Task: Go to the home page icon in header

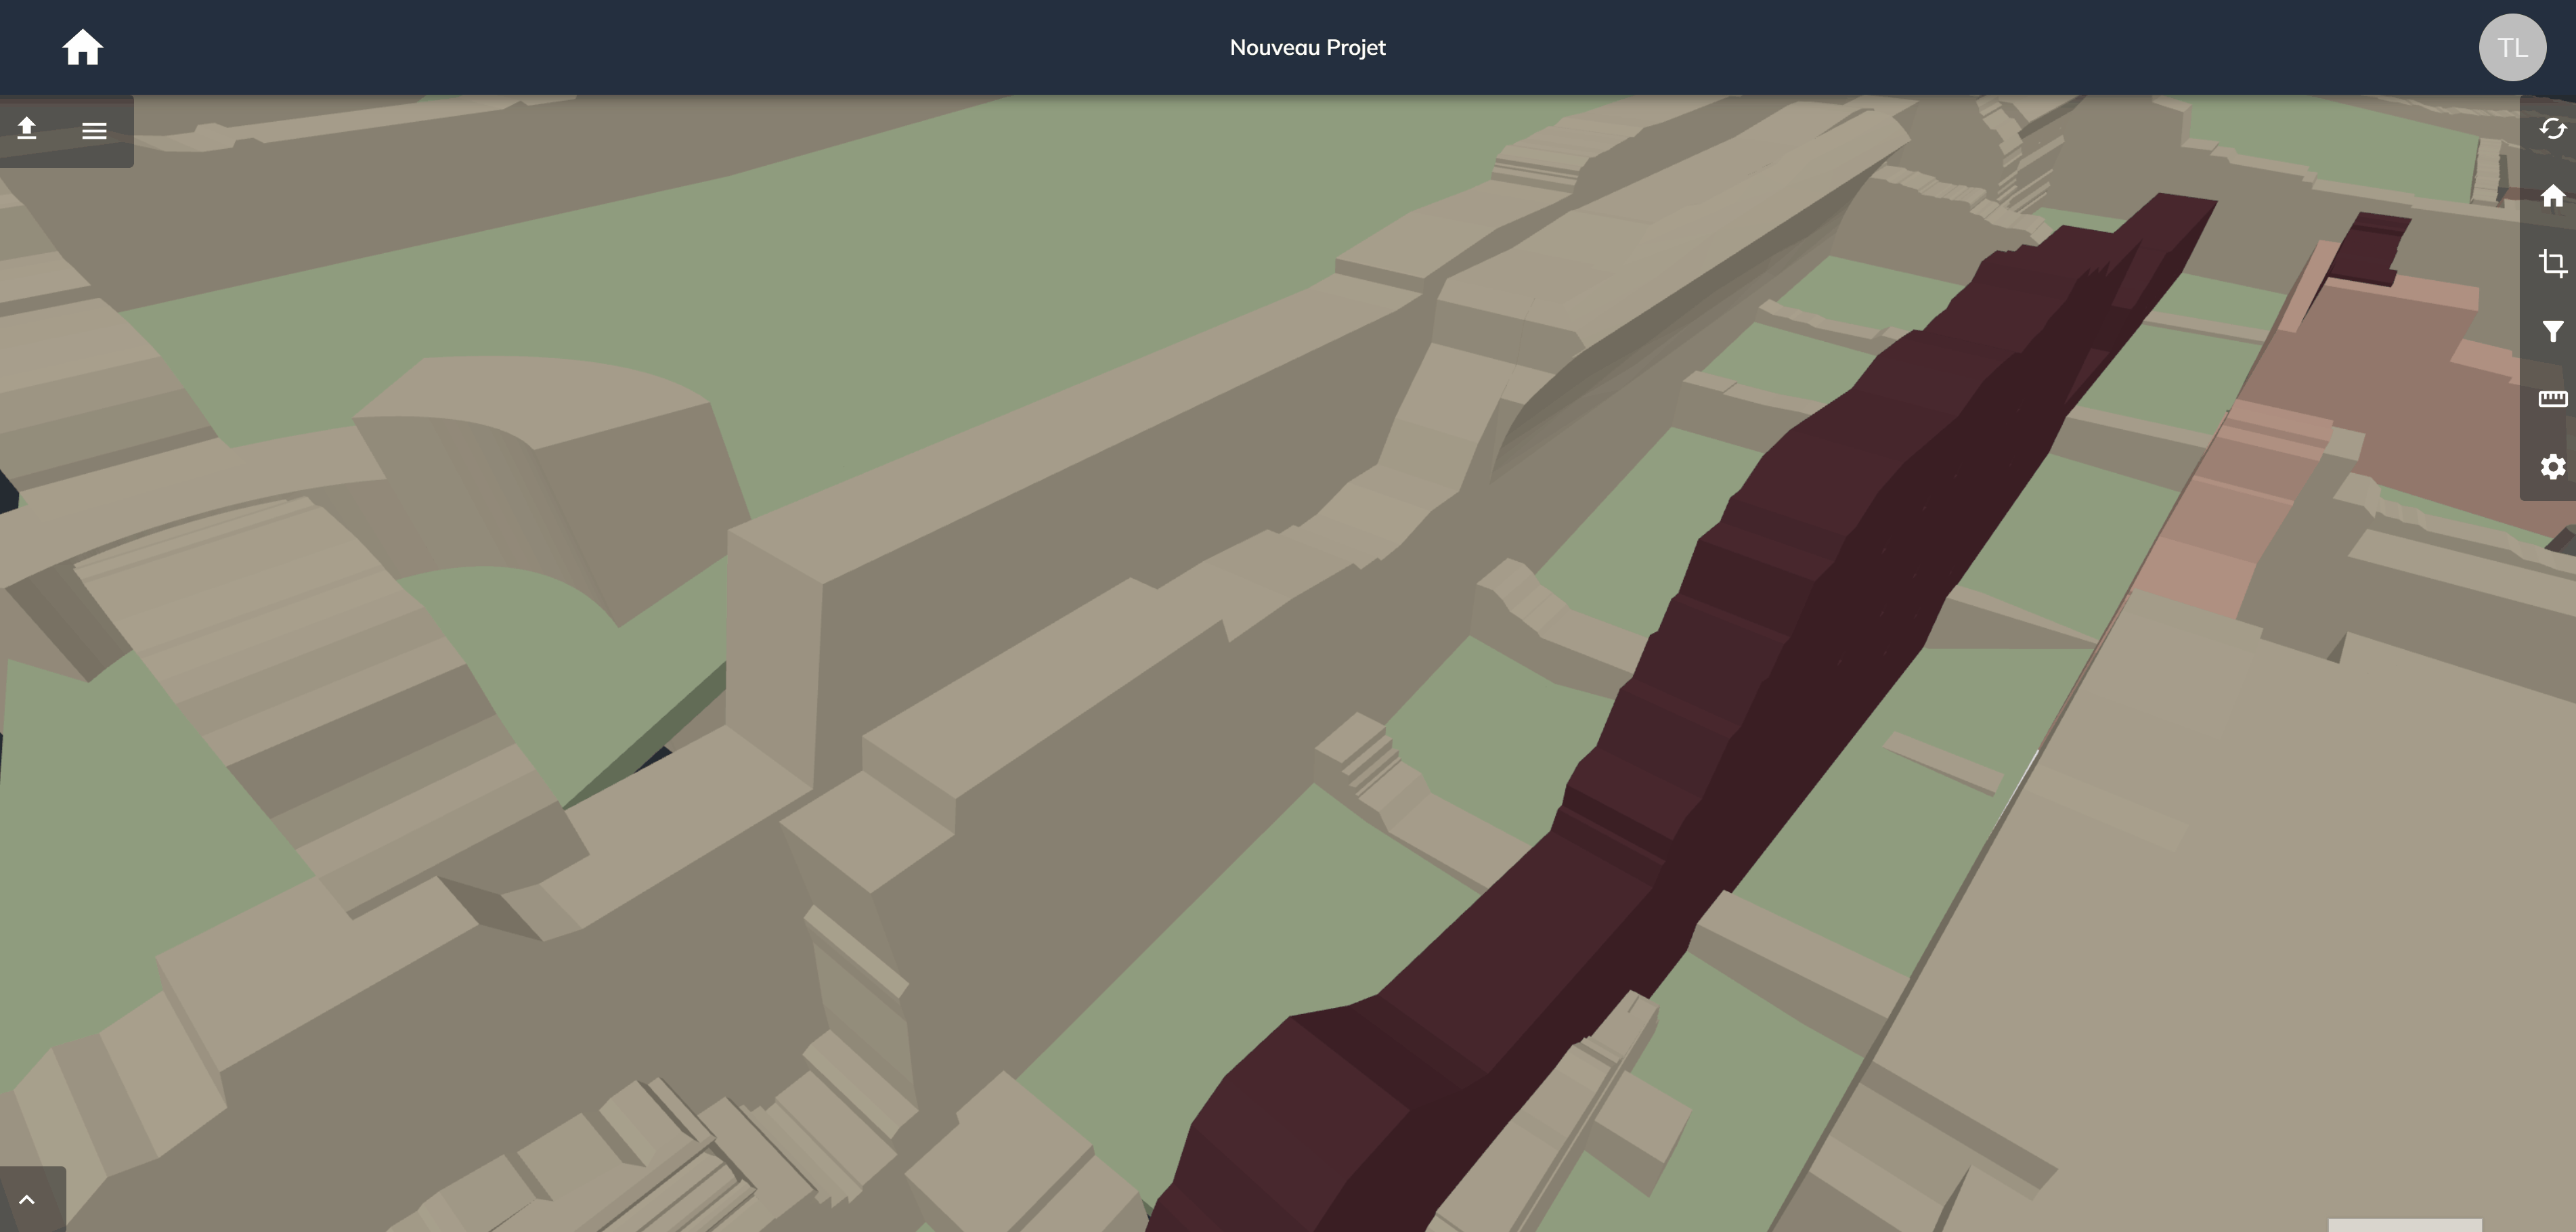Action: 83,47
